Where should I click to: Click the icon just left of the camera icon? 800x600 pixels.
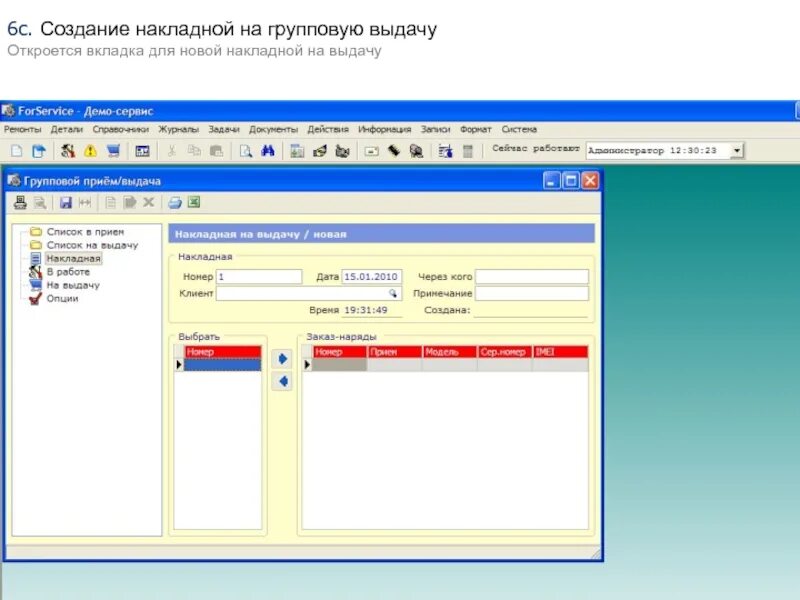[320, 151]
